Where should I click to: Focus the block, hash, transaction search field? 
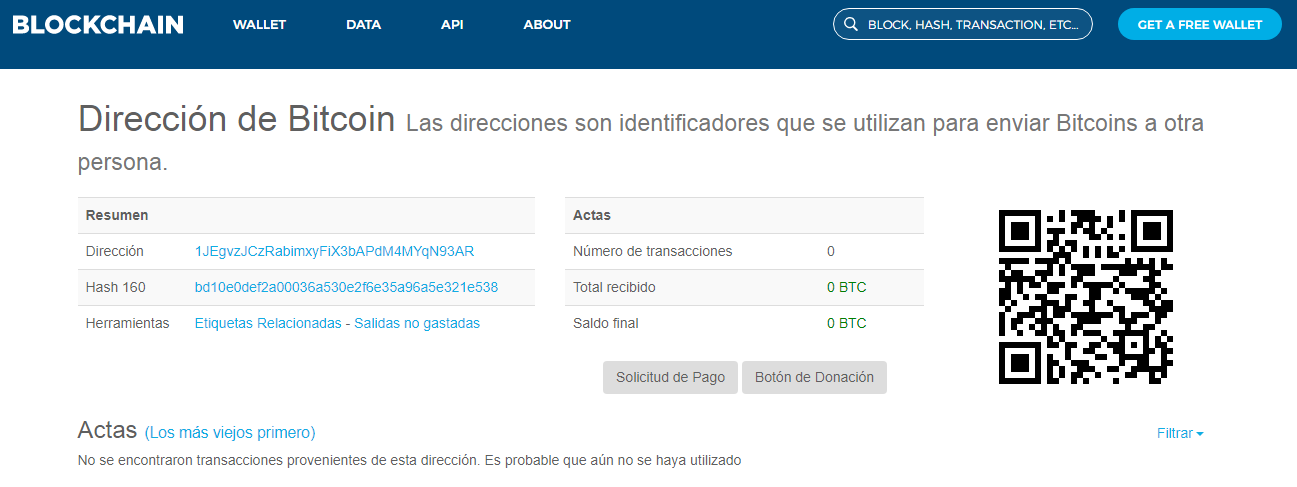coord(973,25)
